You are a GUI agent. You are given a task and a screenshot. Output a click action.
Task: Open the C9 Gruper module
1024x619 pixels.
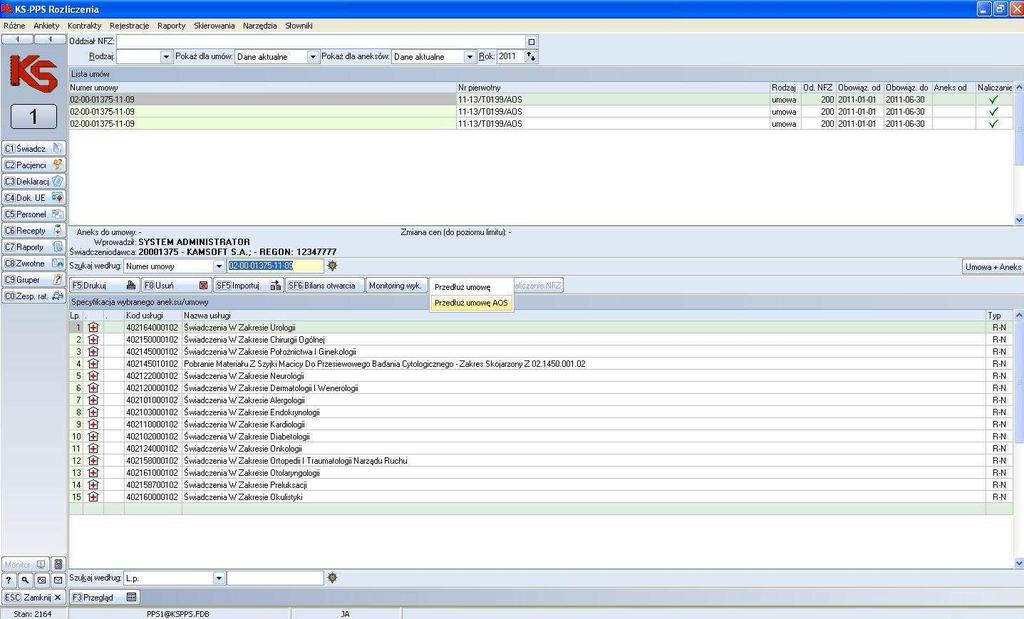33,279
